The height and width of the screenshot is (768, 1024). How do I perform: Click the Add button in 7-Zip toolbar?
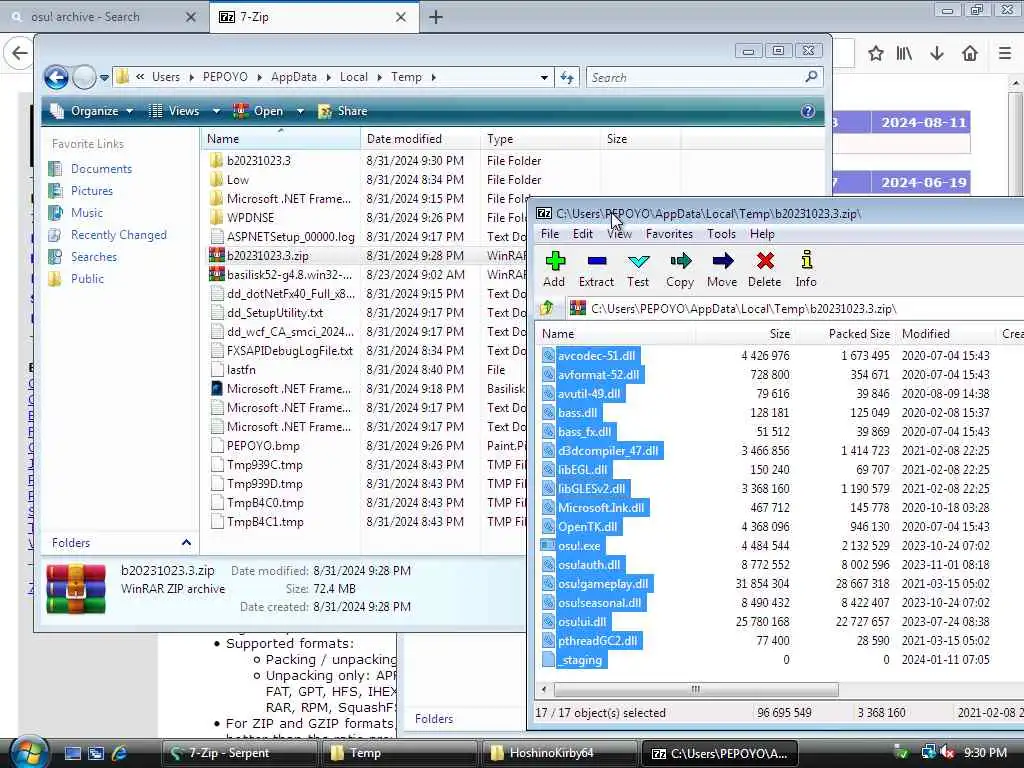coord(554,269)
